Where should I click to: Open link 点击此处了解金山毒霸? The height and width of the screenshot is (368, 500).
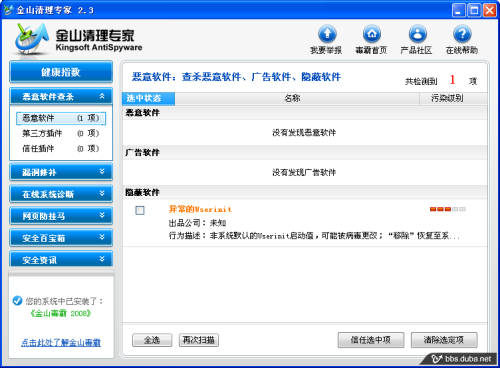pyautogui.click(x=61, y=342)
